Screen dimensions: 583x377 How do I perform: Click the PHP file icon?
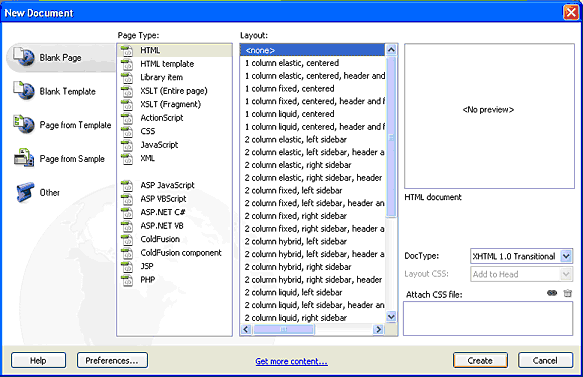coord(127,280)
